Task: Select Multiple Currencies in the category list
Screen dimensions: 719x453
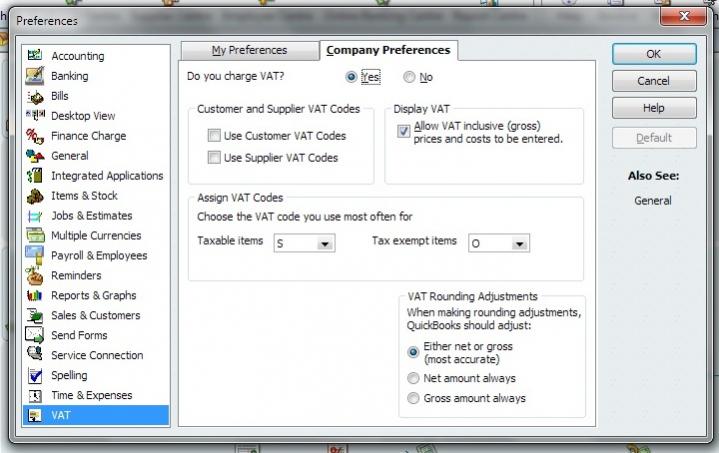Action: click(98, 236)
